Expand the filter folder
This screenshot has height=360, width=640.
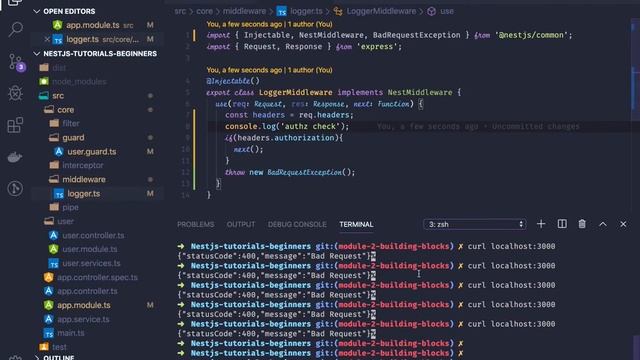click(71, 123)
